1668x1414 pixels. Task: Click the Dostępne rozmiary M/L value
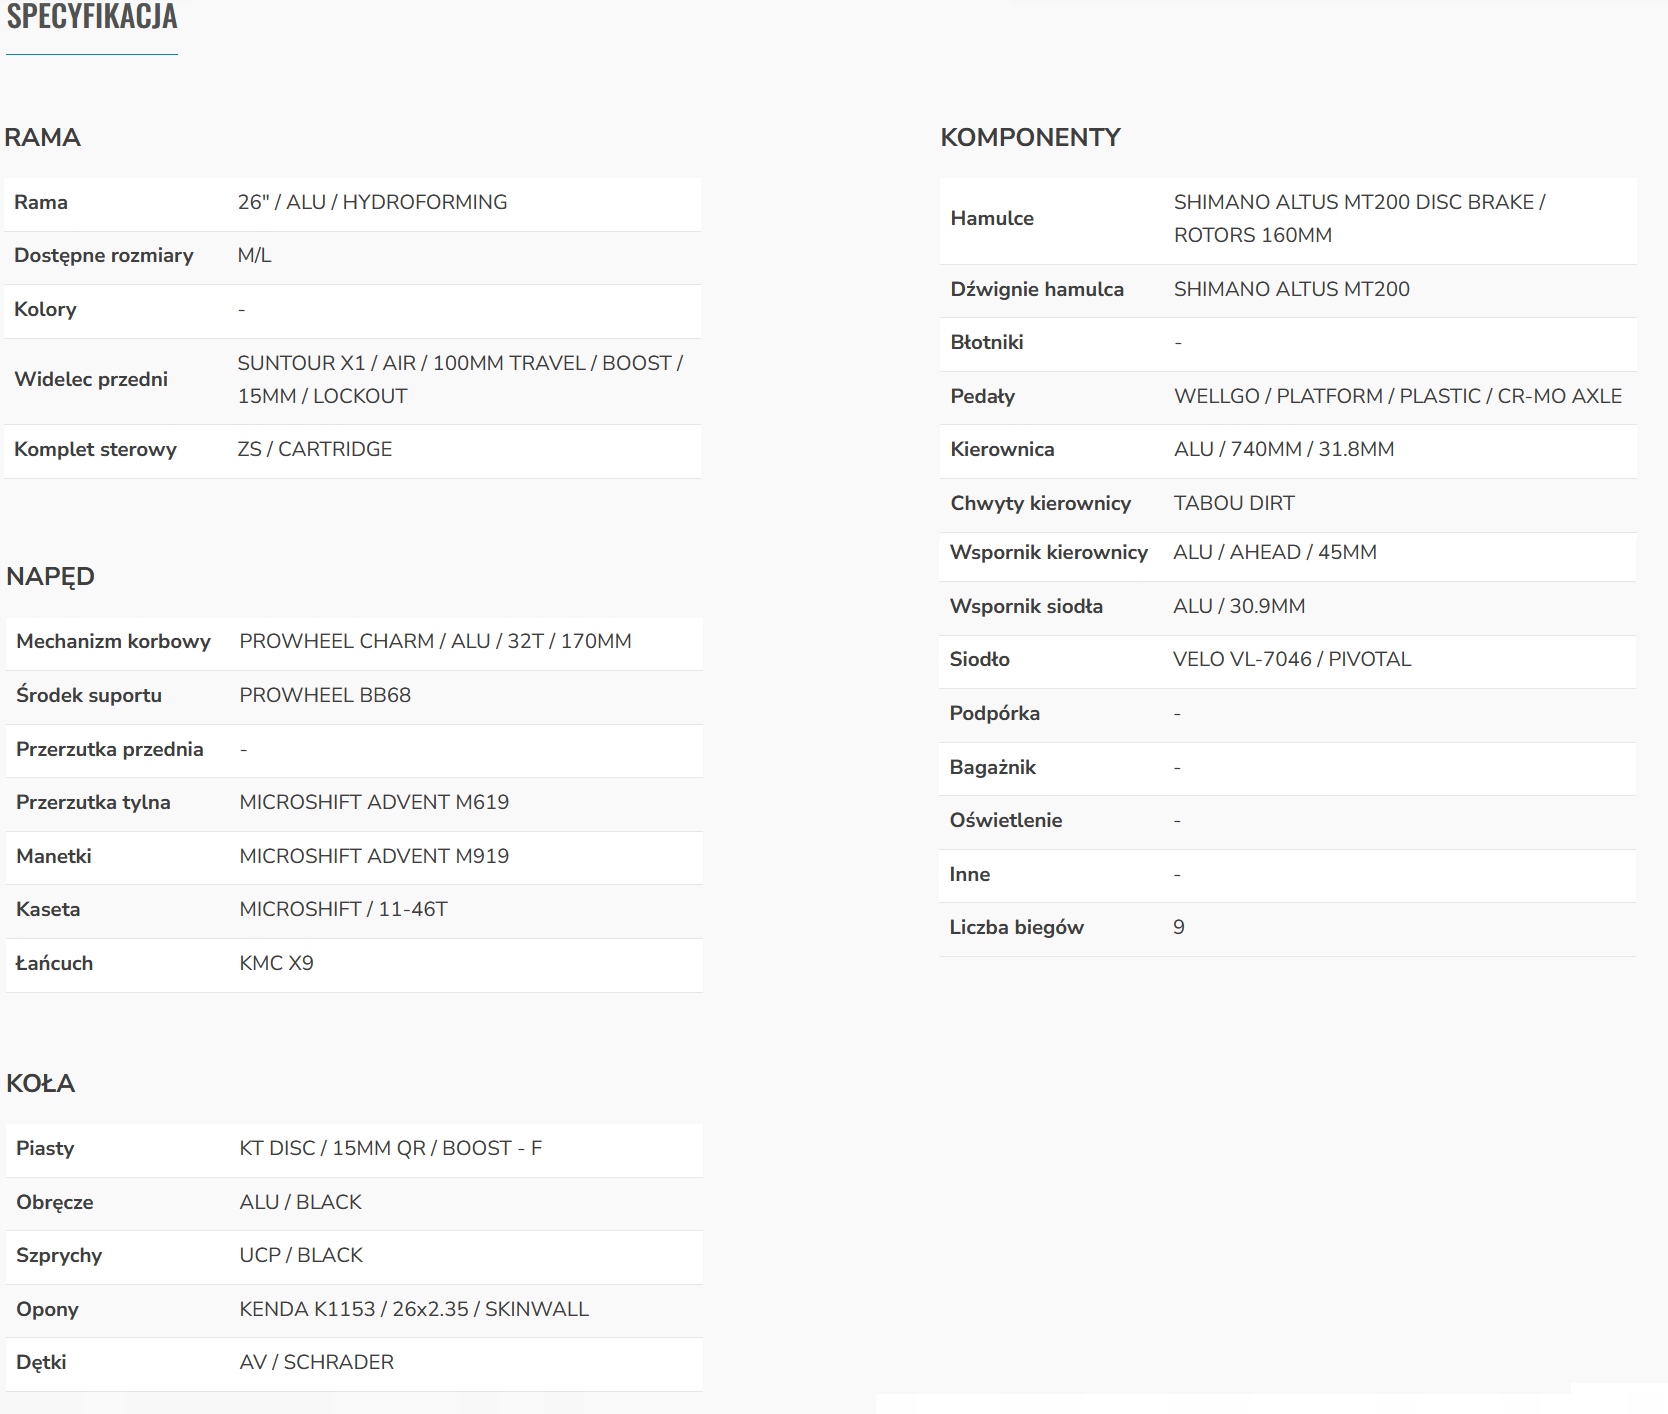(x=255, y=256)
